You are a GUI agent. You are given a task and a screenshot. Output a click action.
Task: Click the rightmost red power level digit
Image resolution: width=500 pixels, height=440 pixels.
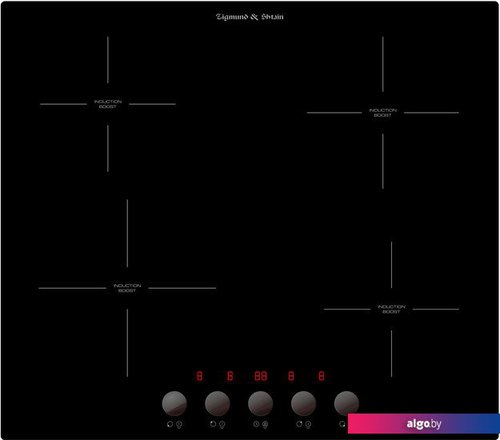pyautogui.click(x=321, y=376)
